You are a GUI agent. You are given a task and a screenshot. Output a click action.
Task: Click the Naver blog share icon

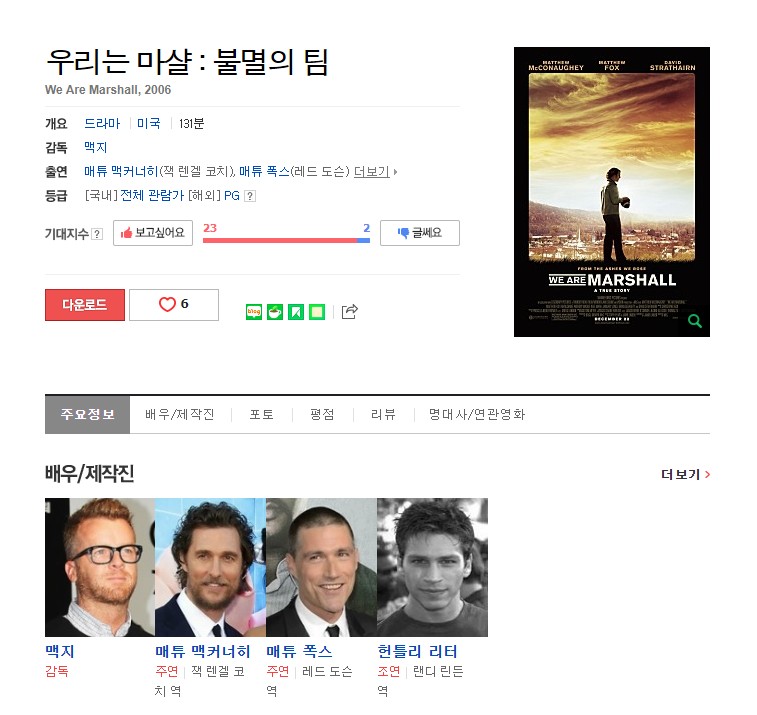pyautogui.click(x=254, y=312)
